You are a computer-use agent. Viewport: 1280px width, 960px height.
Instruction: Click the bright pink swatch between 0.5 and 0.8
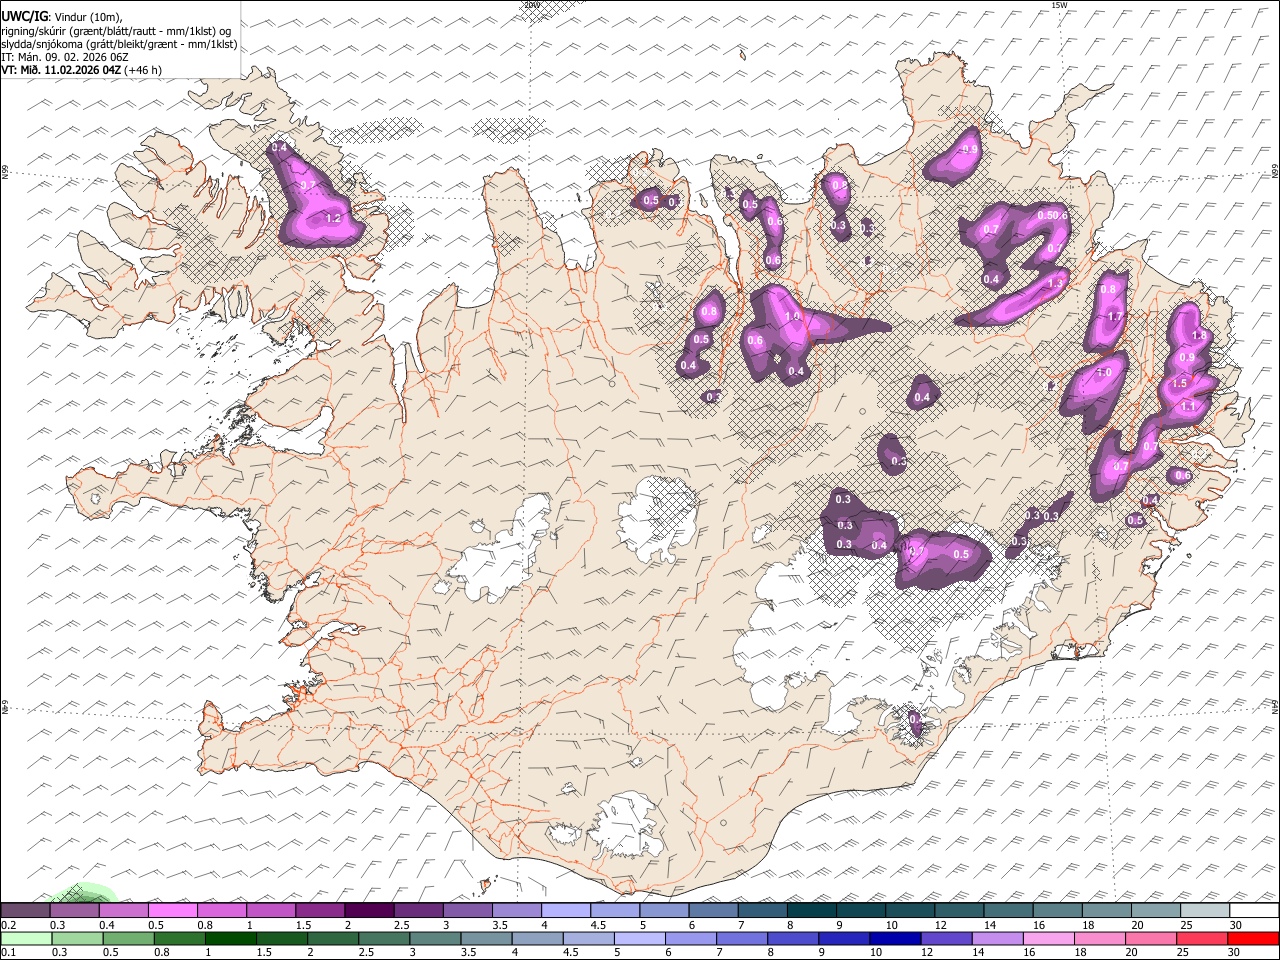pyautogui.click(x=173, y=911)
